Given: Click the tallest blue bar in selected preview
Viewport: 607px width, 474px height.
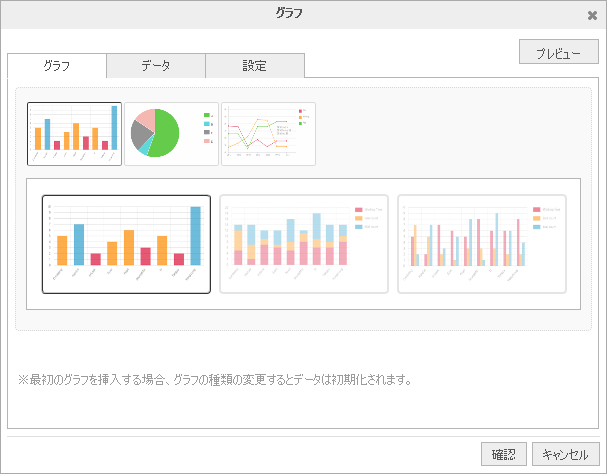Looking at the screenshot, I should tap(195, 236).
